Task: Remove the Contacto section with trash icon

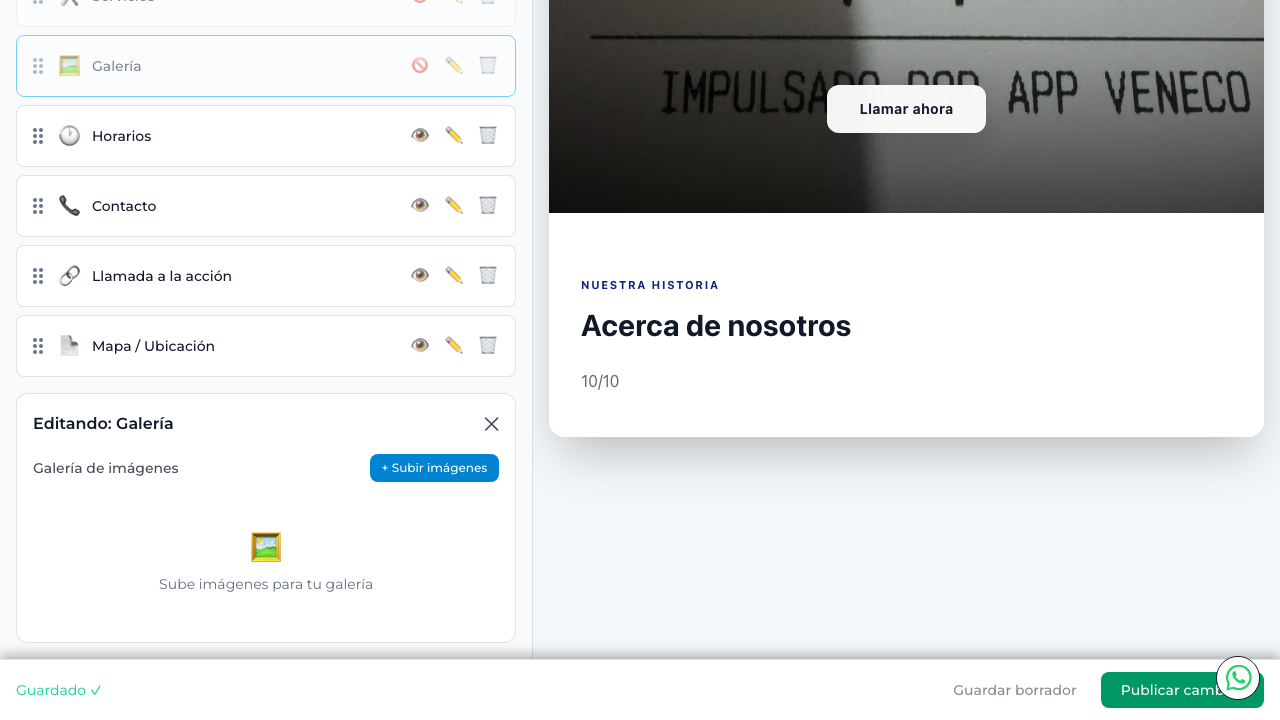Action: pyautogui.click(x=488, y=205)
